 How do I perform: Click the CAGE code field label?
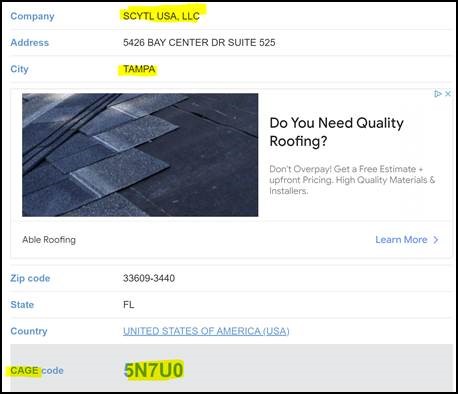pyautogui.click(x=37, y=370)
